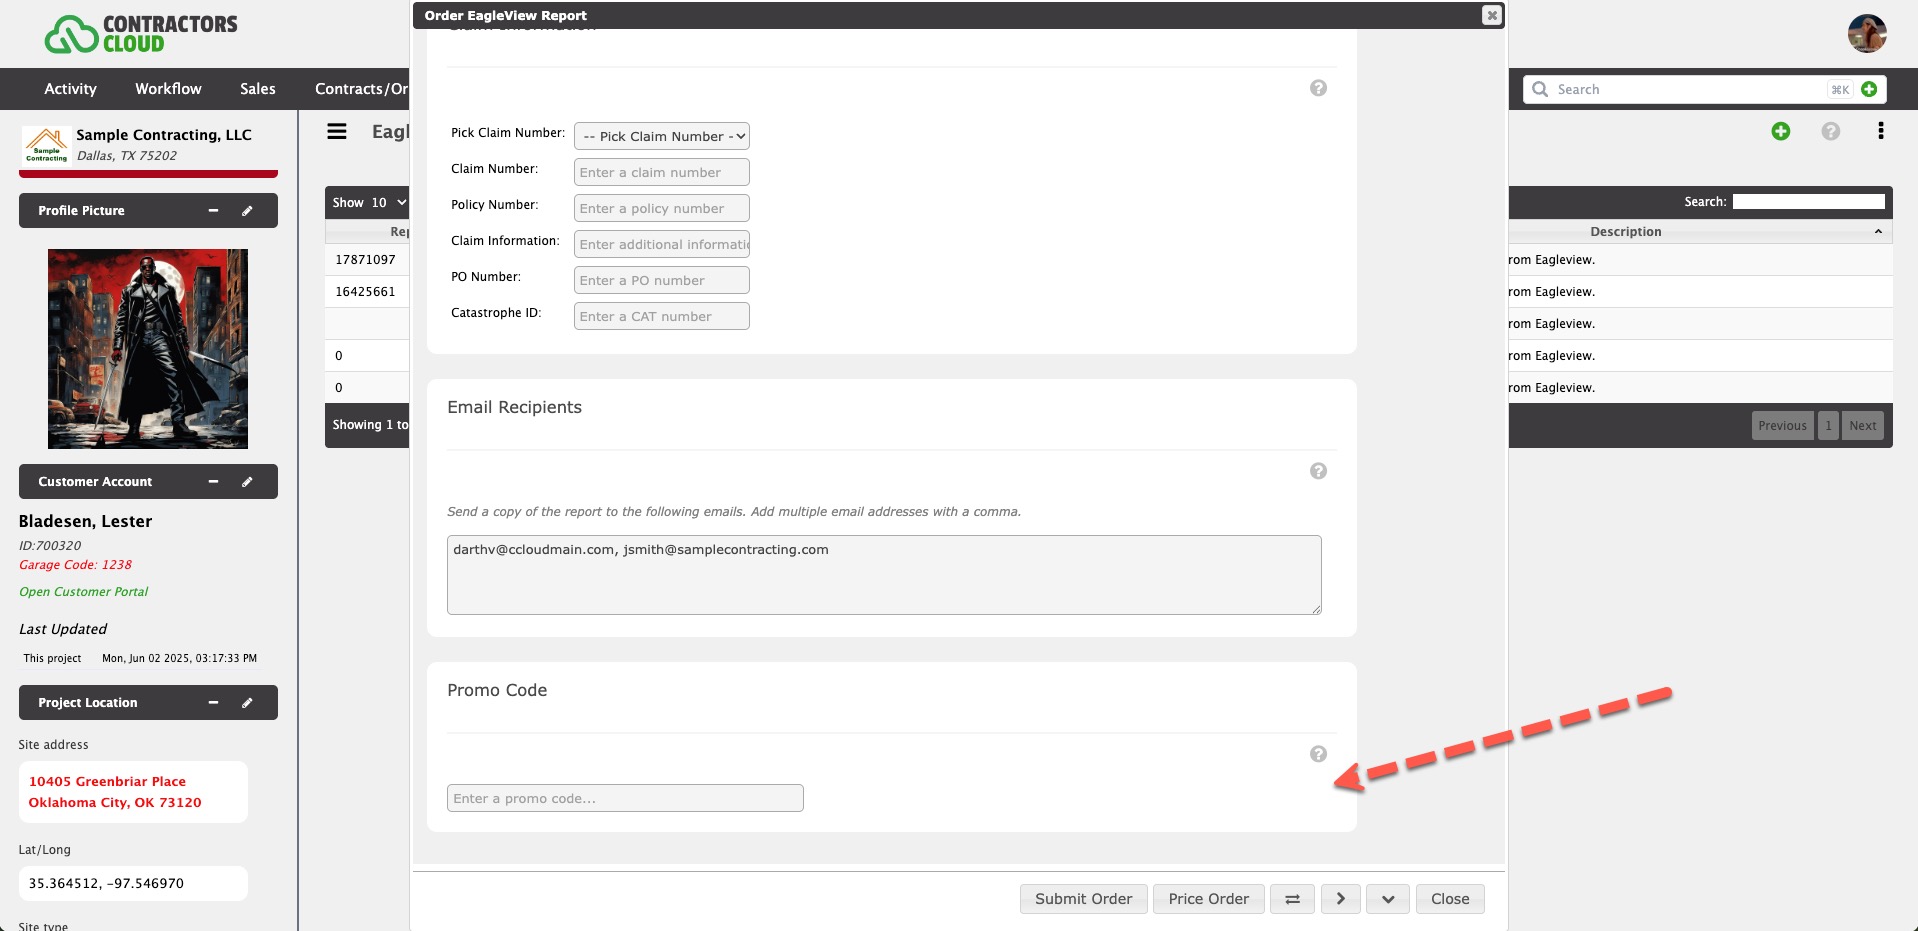The height and width of the screenshot is (931, 1918).
Task: Collapse the Project Location panel
Action: 213,703
